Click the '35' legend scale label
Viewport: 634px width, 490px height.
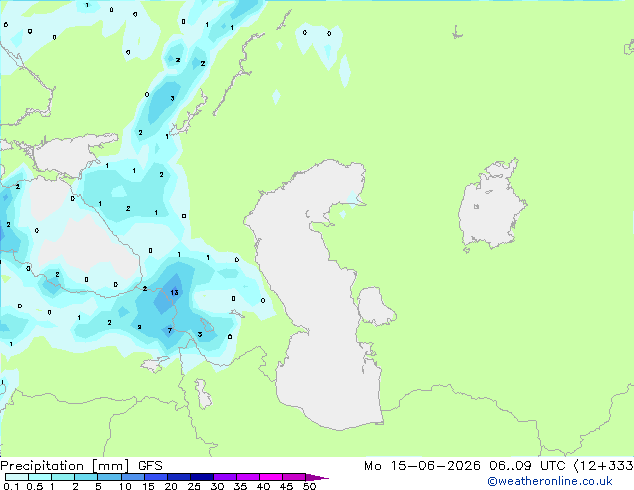[x=240, y=486]
